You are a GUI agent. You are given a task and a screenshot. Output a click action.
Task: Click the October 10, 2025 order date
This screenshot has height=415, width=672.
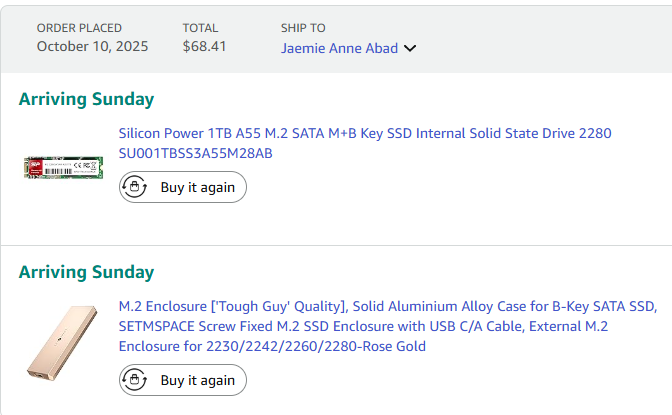tap(92, 46)
